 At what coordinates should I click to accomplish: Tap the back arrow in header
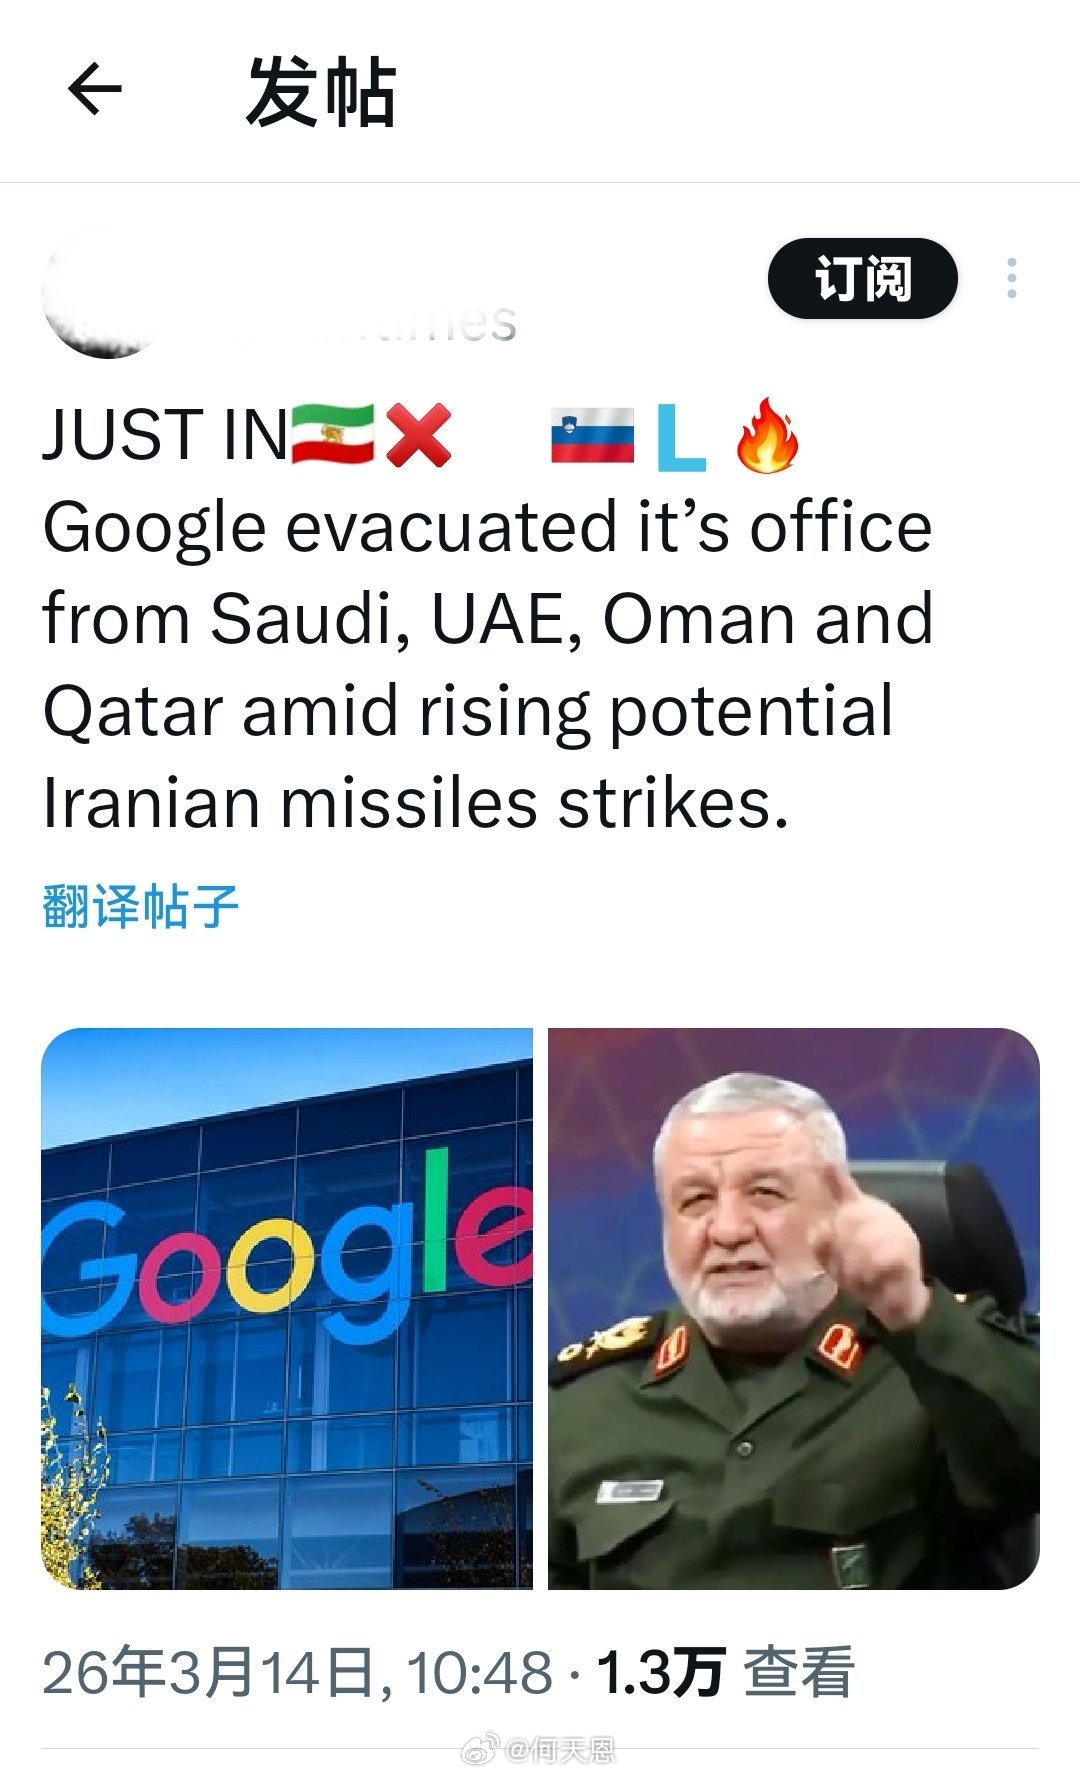pos(95,90)
